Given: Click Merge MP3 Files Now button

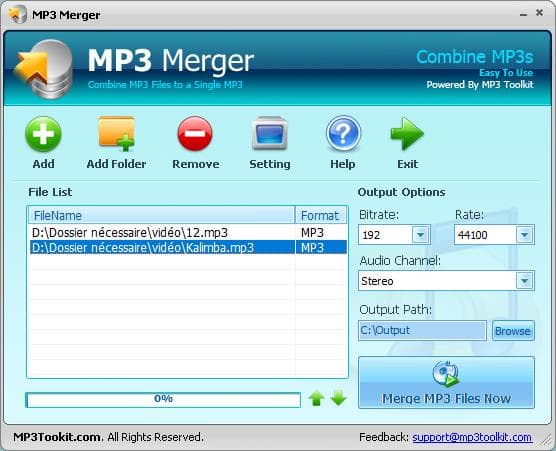Looking at the screenshot, I should (x=446, y=383).
